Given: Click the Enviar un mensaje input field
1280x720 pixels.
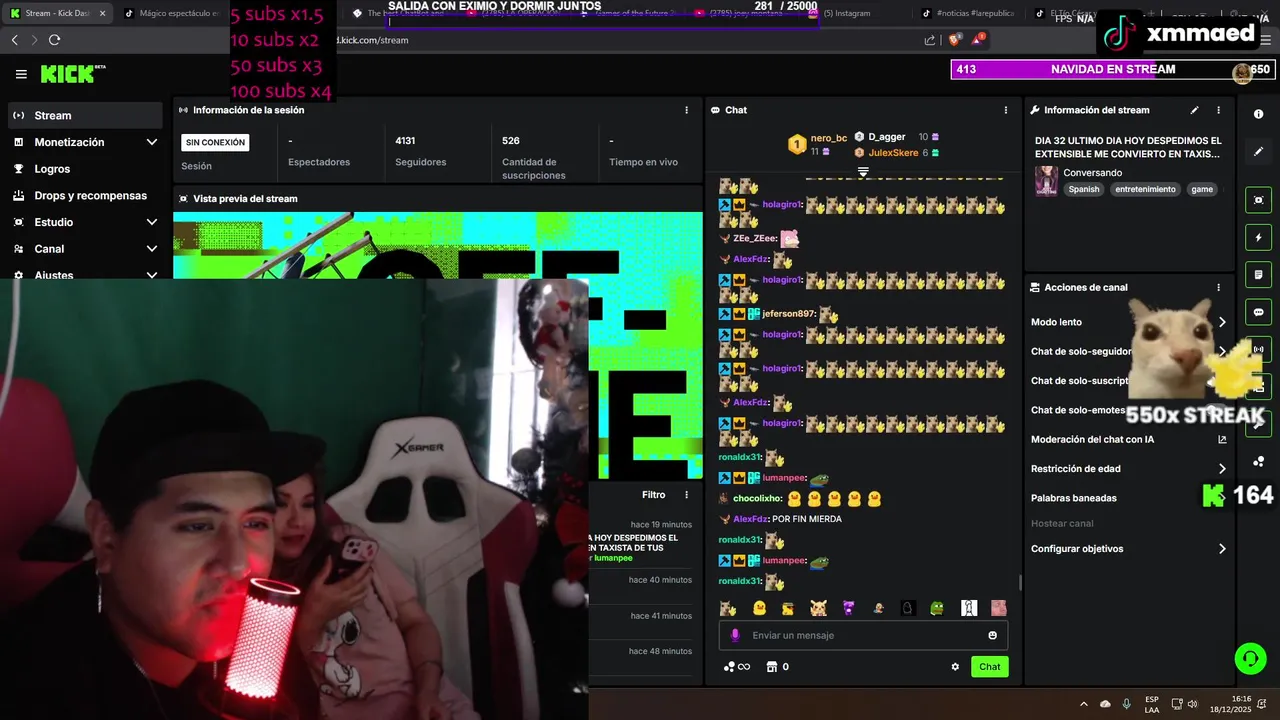Looking at the screenshot, I should [x=863, y=635].
